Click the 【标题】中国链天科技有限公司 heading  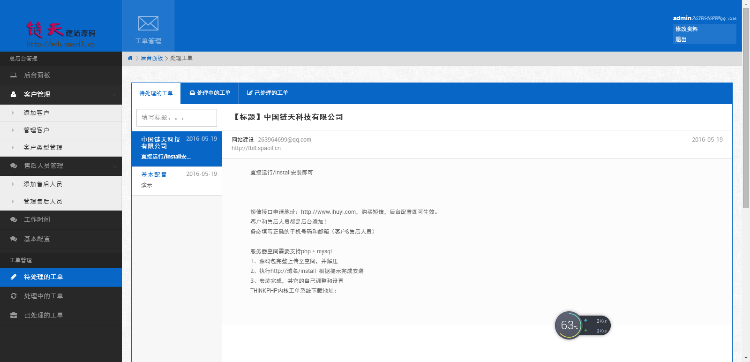[x=287, y=117]
